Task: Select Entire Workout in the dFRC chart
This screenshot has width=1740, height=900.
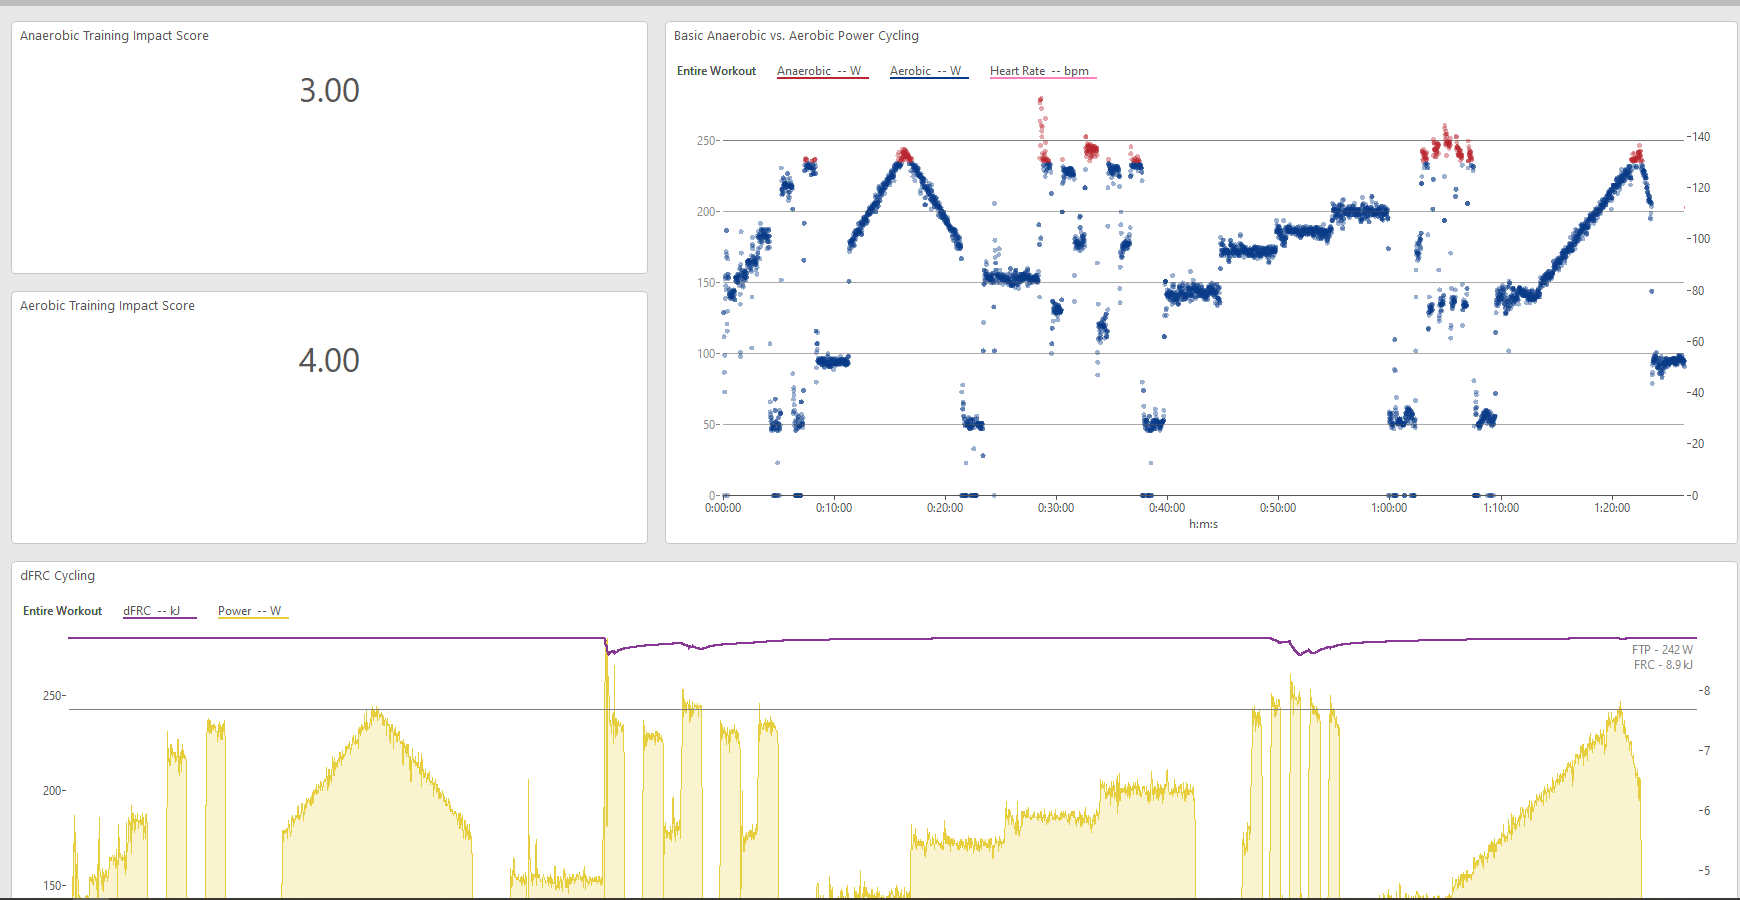Action: [62, 611]
